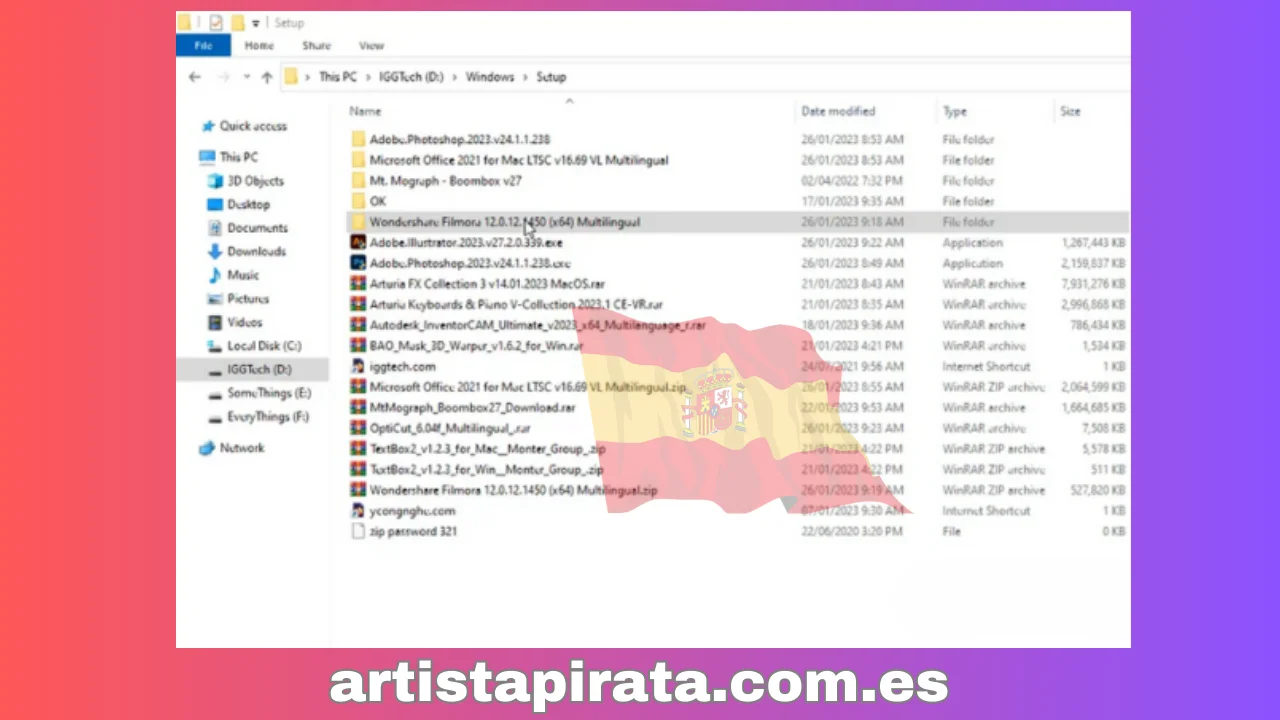
Task: Select Network in navigation pane
Action: click(242, 448)
